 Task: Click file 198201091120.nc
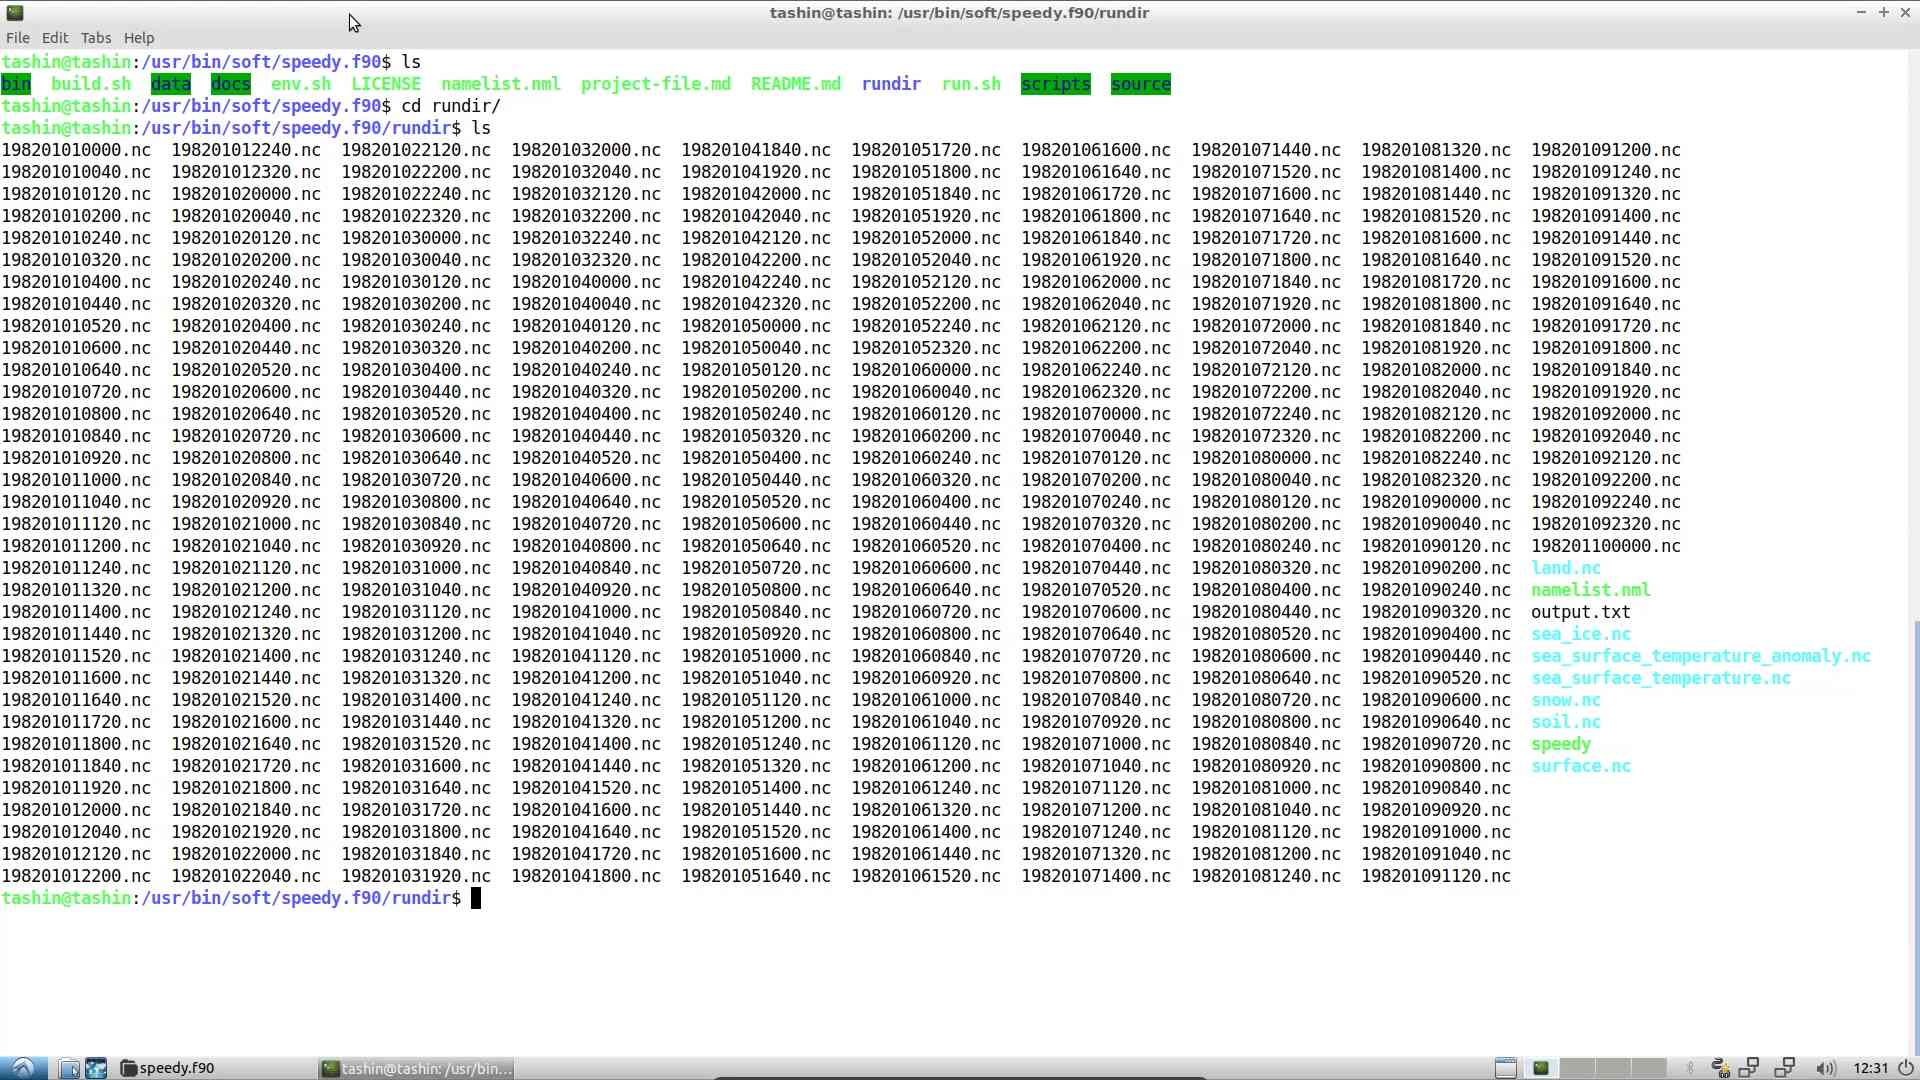tap(1435, 876)
